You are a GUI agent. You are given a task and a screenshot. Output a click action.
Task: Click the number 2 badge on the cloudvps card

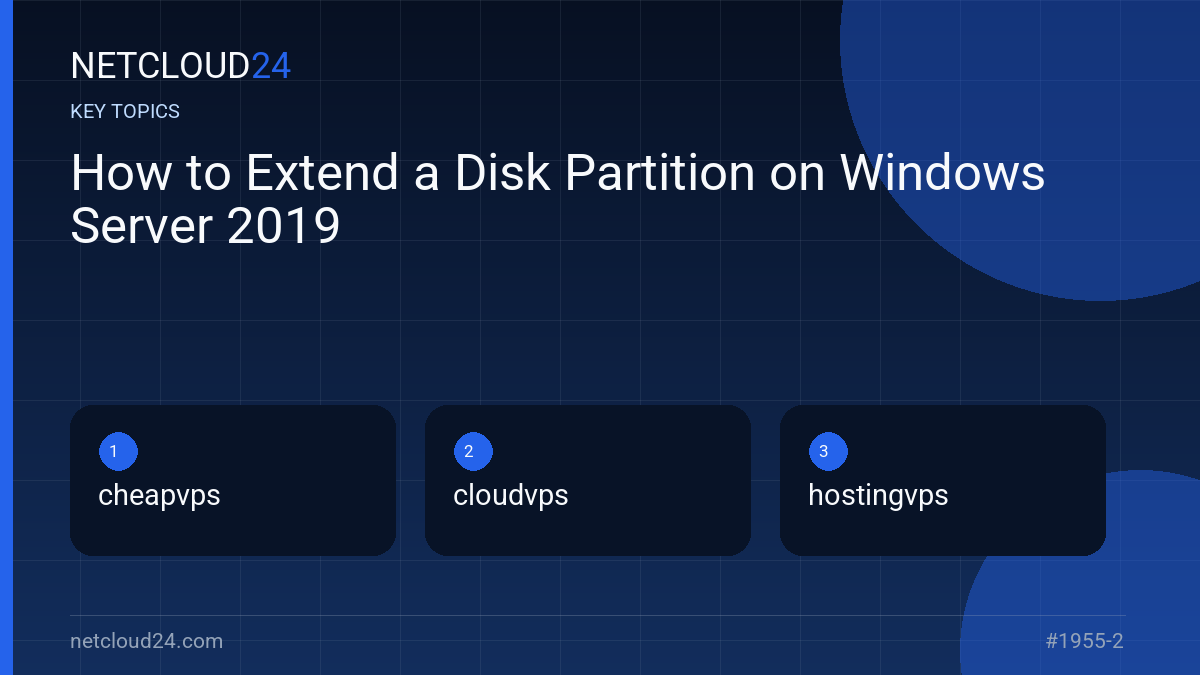point(473,452)
